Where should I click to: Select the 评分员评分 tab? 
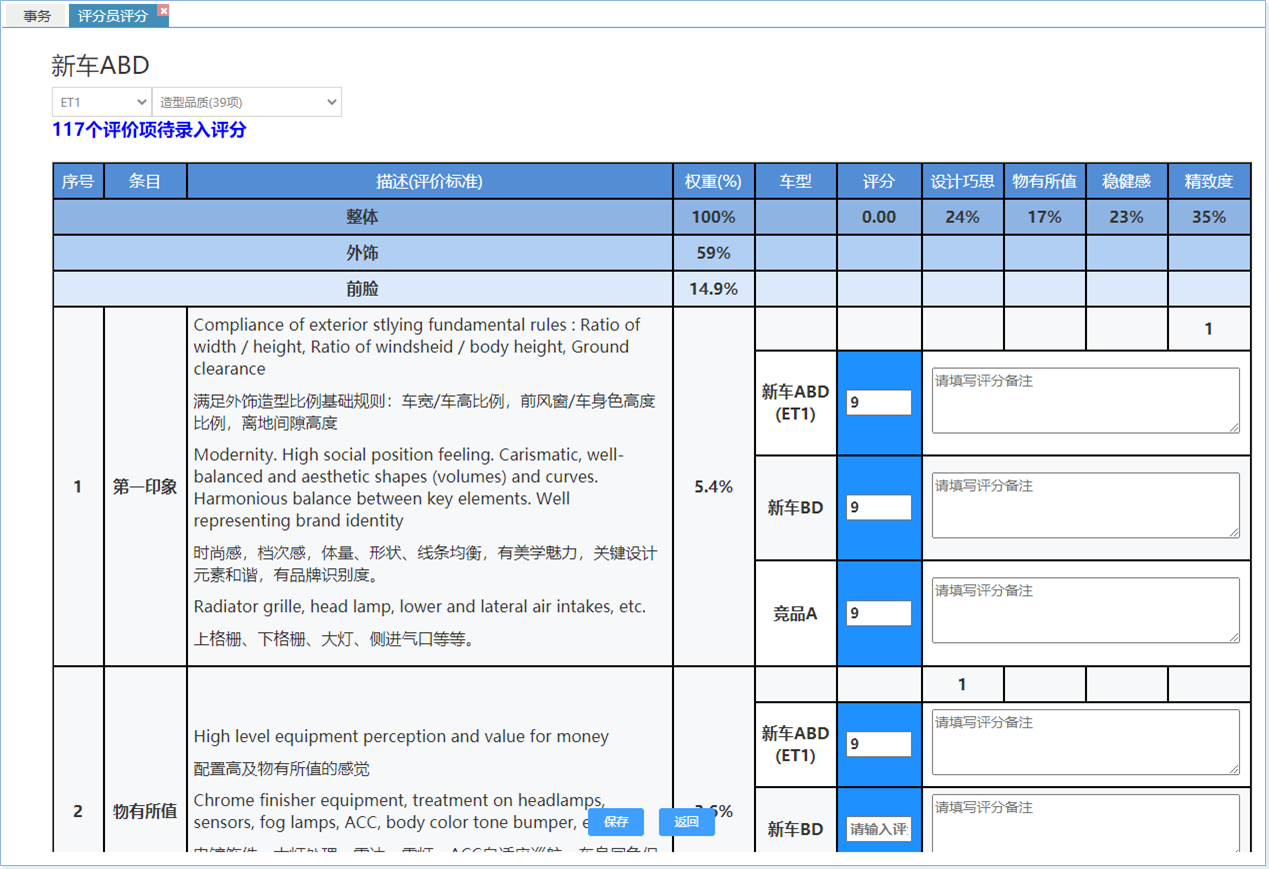click(112, 16)
